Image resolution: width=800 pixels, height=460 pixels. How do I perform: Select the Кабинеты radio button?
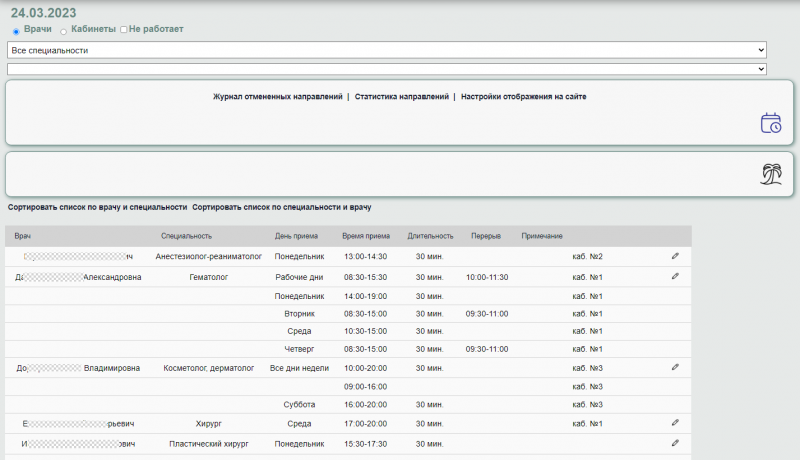[x=64, y=31]
